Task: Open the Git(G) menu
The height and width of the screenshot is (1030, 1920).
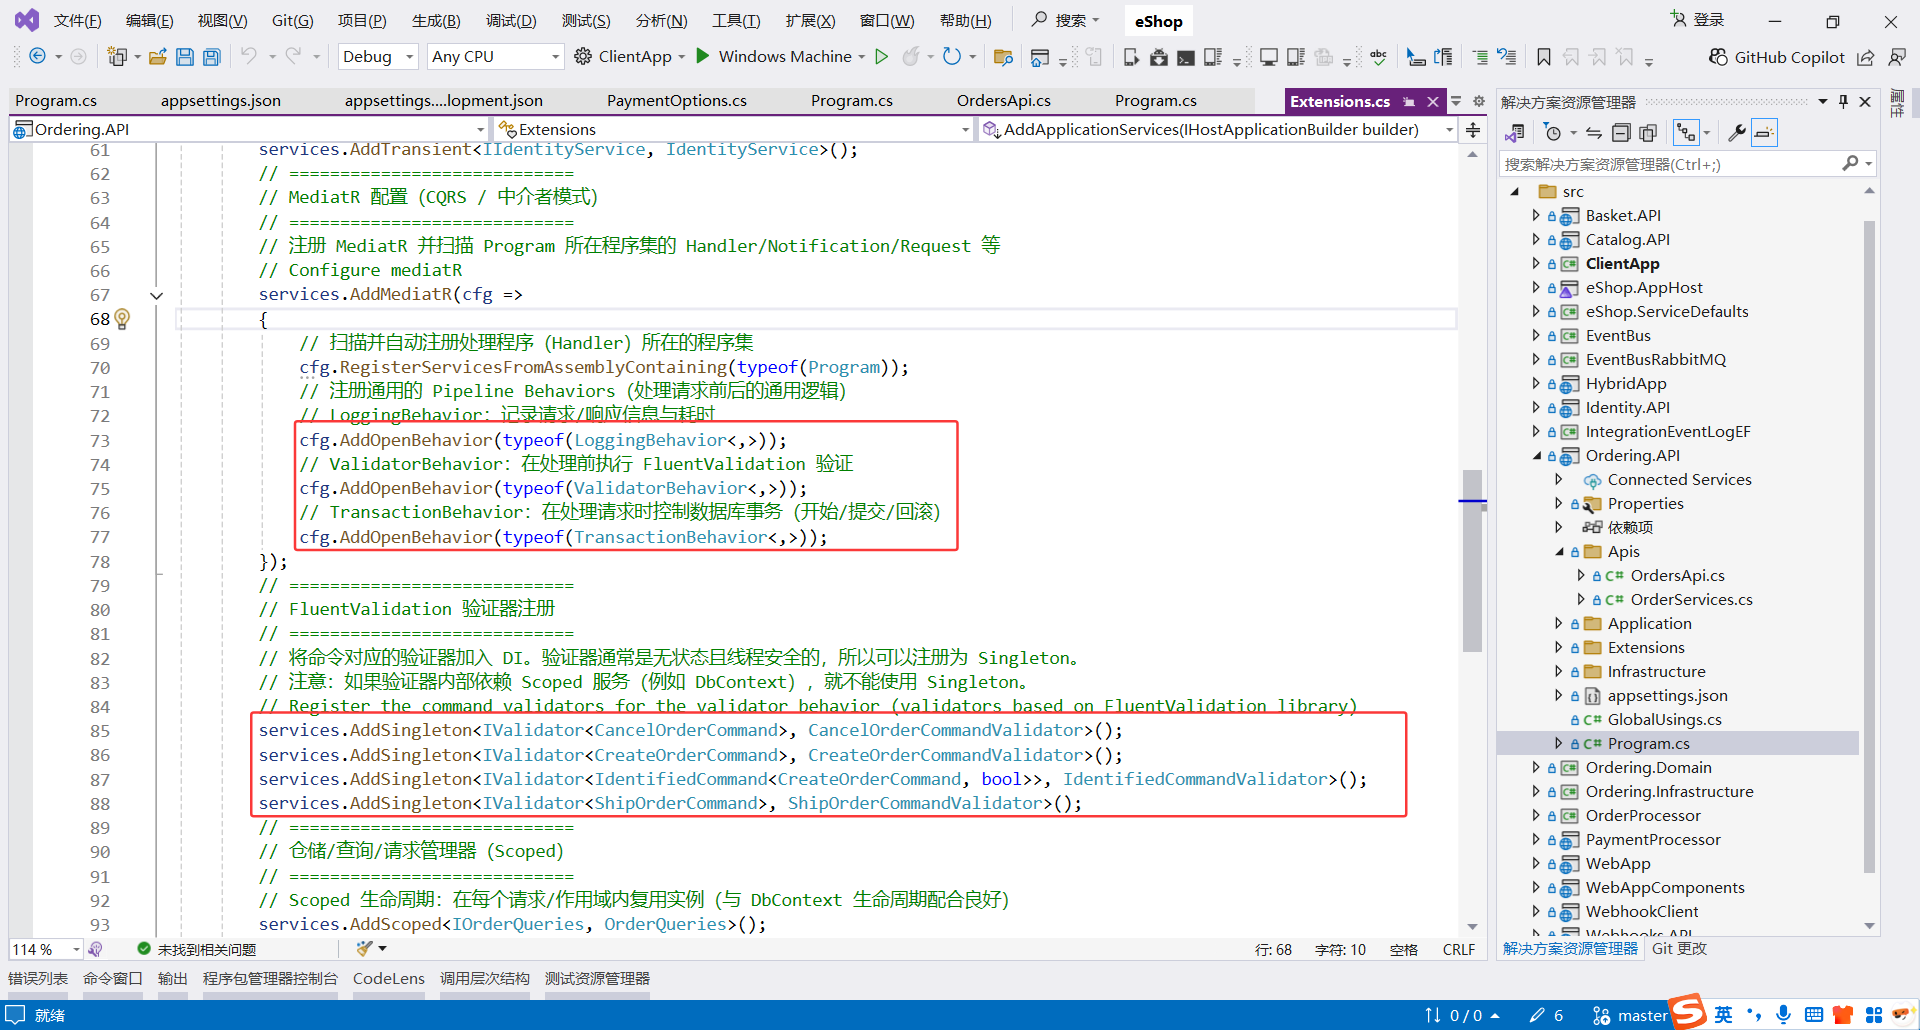Action: click(293, 20)
